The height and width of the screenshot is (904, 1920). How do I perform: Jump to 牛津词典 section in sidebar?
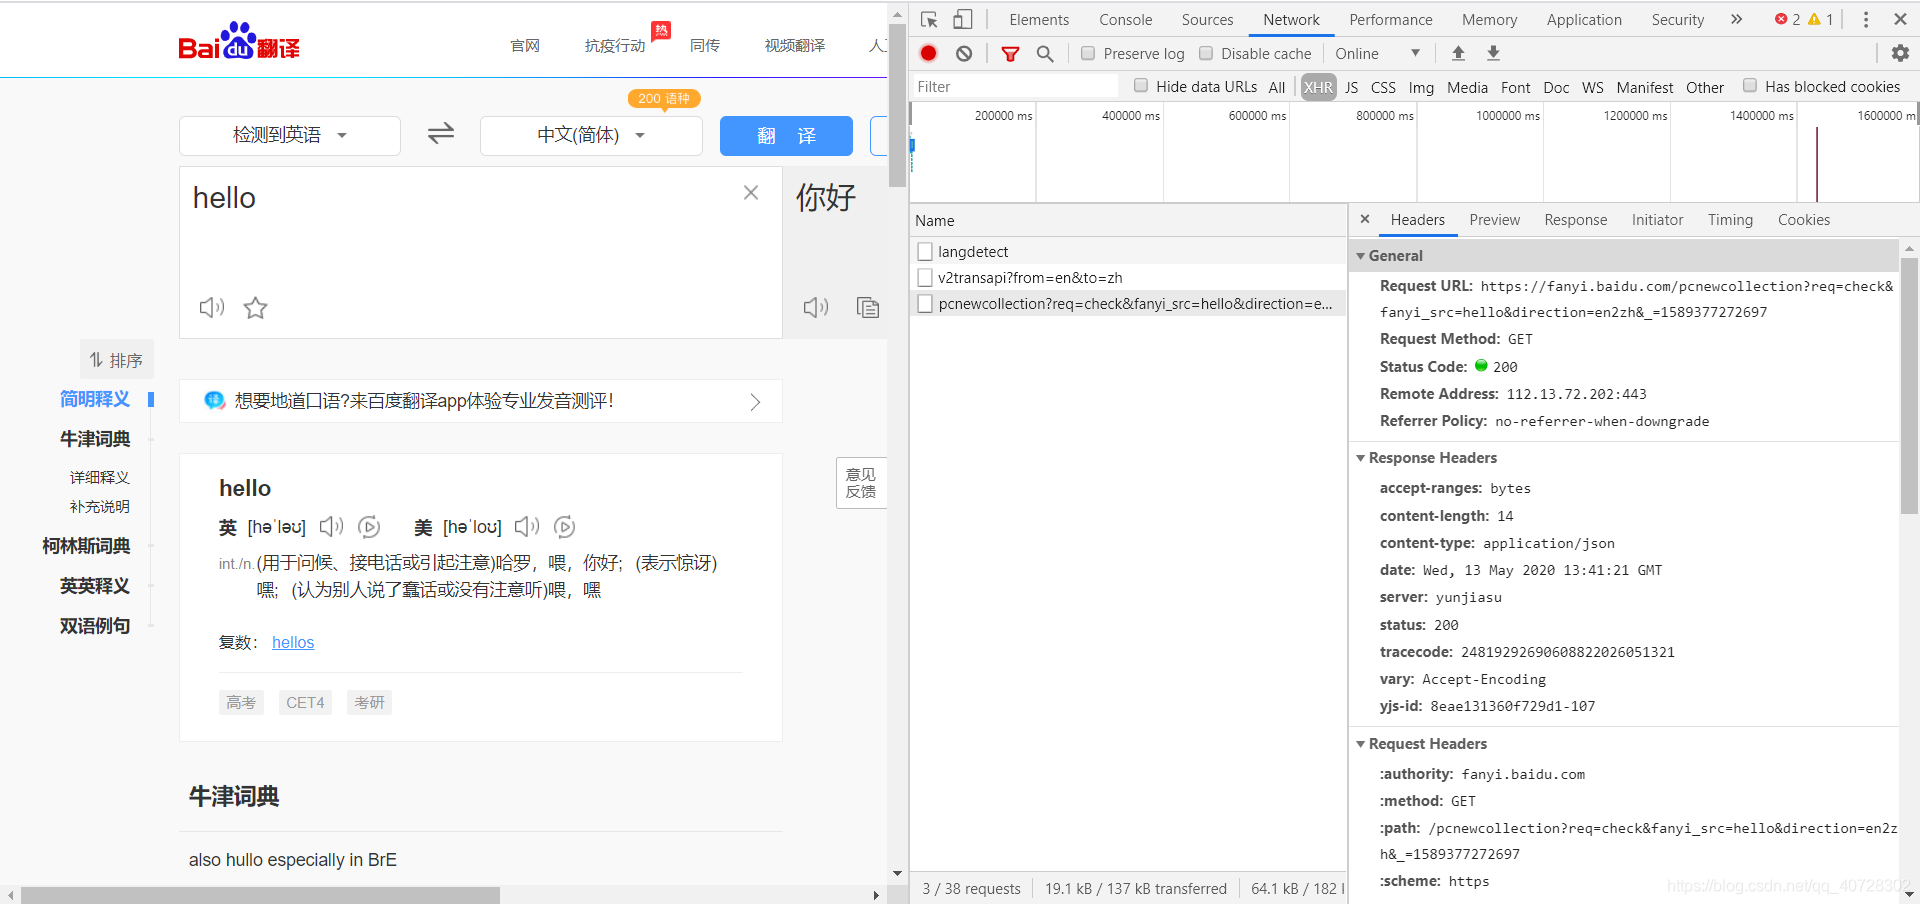[x=95, y=439]
